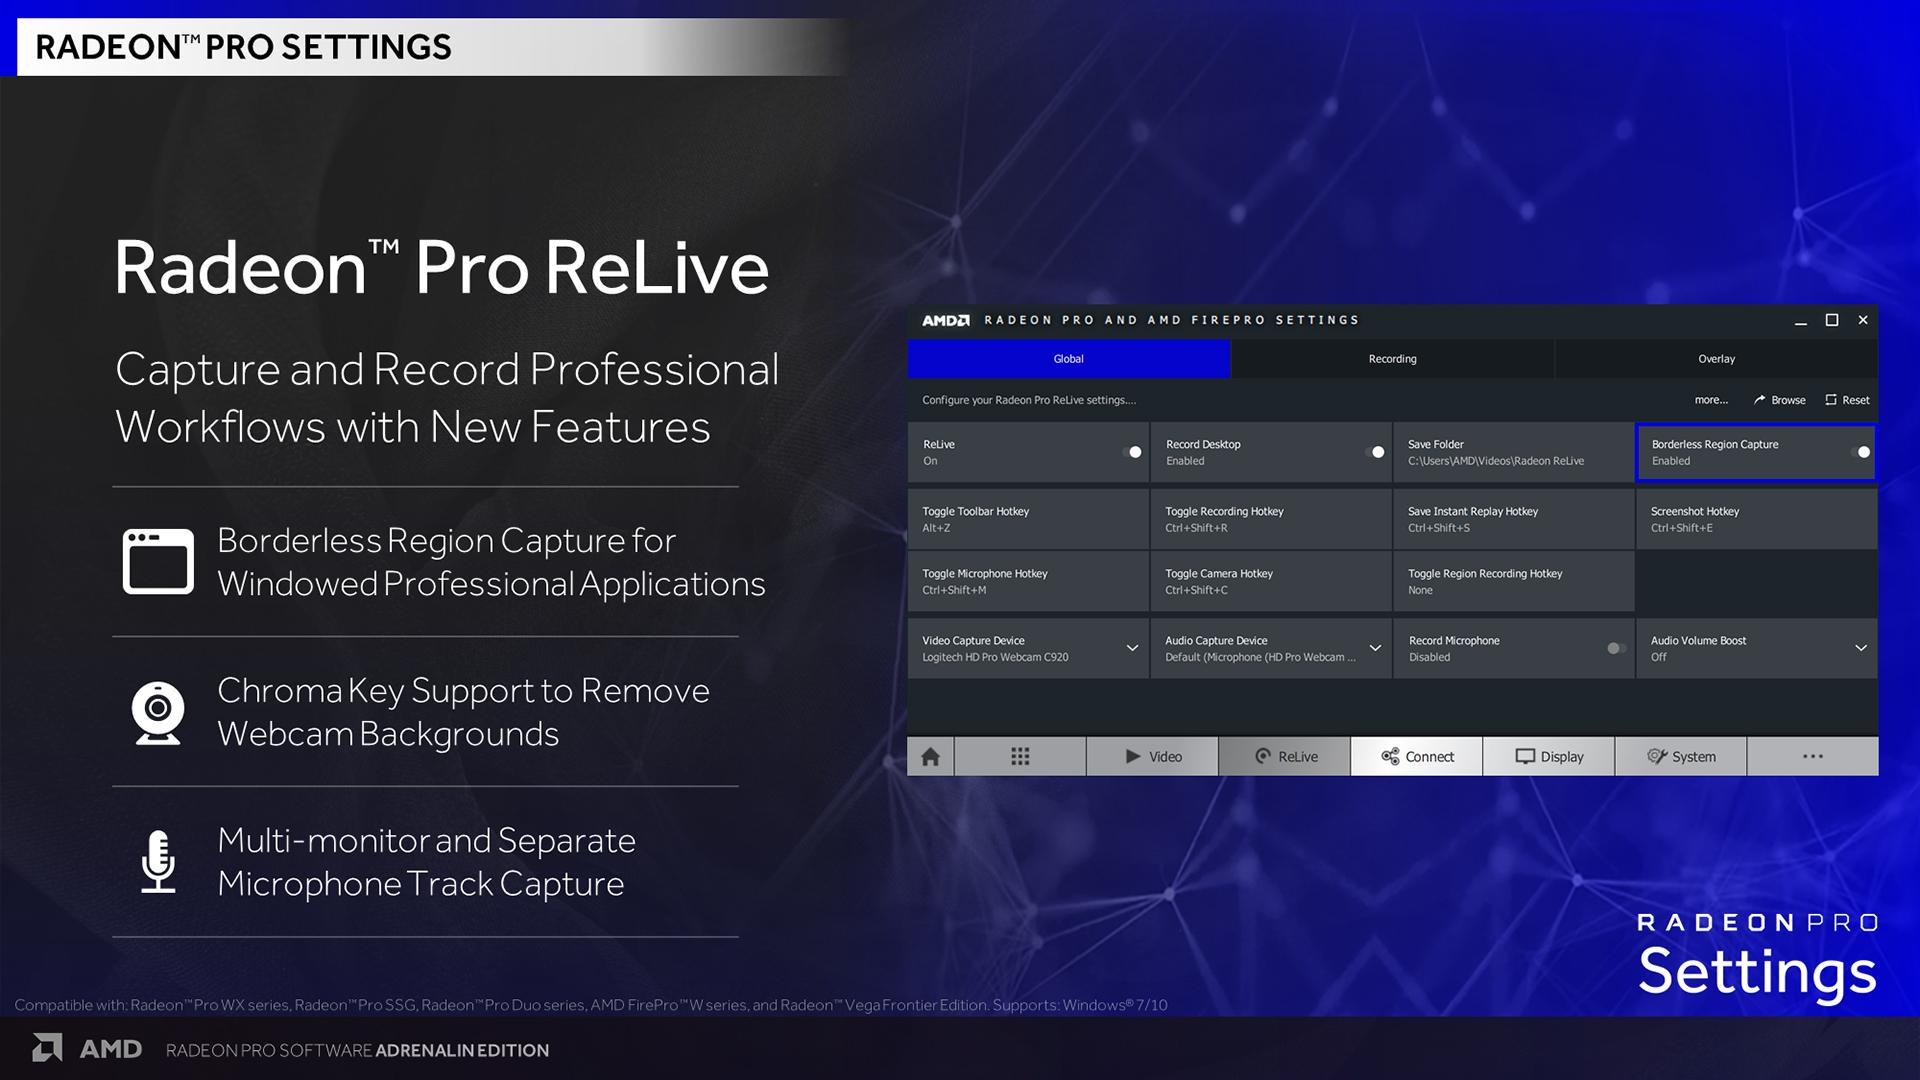
Task: Edit the Toggle Microphone Hotkey tile
Action: coord(1028,582)
